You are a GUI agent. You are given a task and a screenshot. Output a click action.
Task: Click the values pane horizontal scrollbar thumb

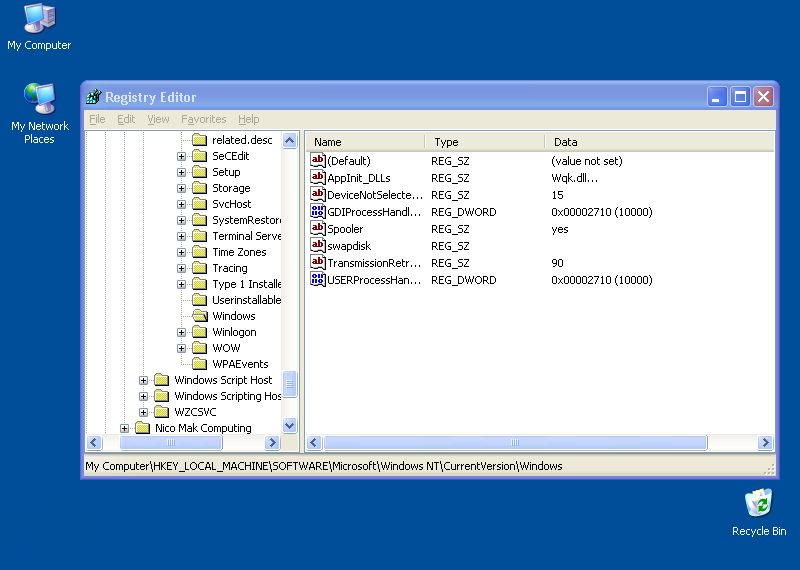[515, 442]
